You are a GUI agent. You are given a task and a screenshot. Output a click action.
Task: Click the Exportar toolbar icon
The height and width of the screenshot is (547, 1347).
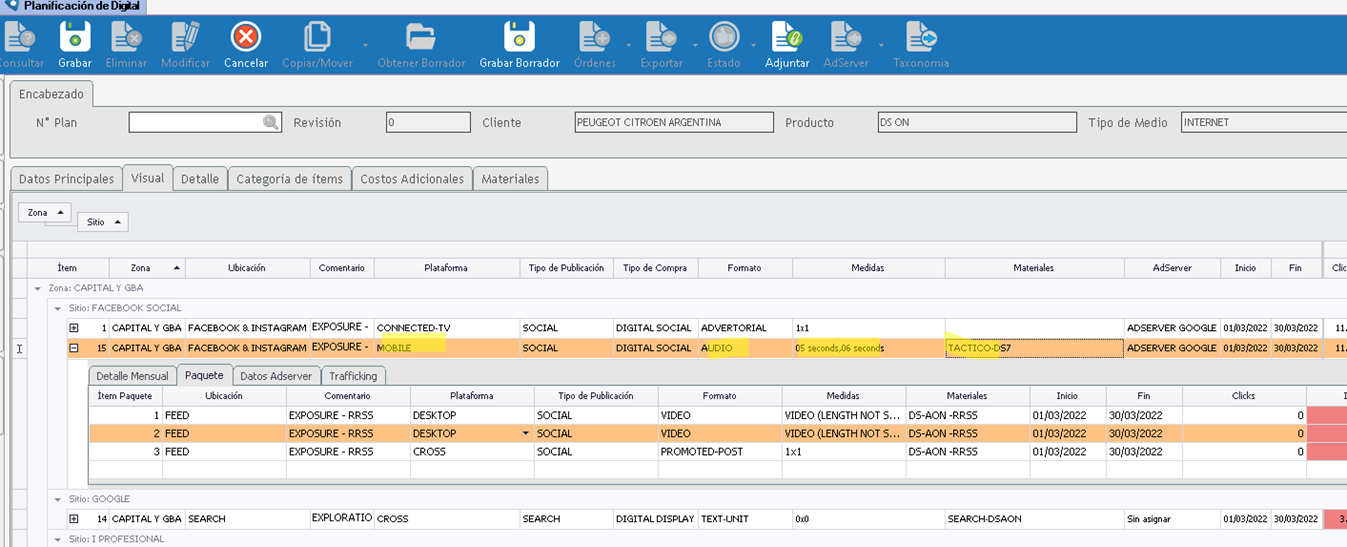[661, 38]
